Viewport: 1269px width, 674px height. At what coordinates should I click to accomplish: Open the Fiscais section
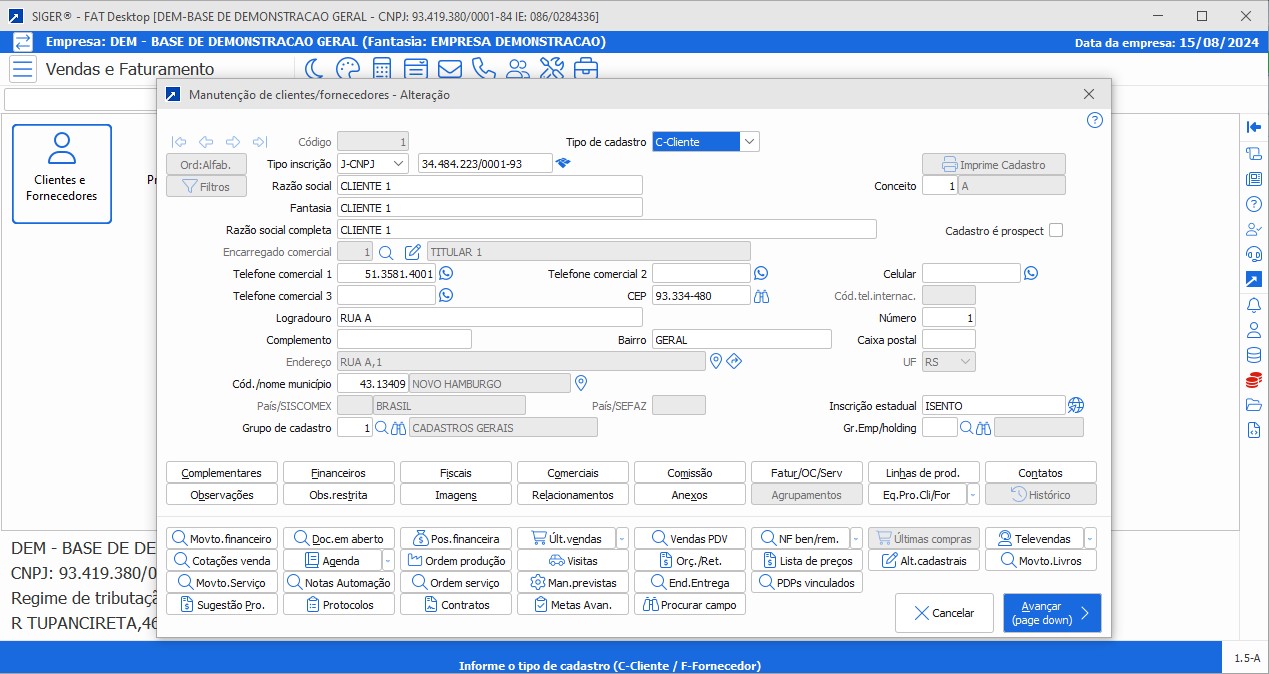(455, 473)
